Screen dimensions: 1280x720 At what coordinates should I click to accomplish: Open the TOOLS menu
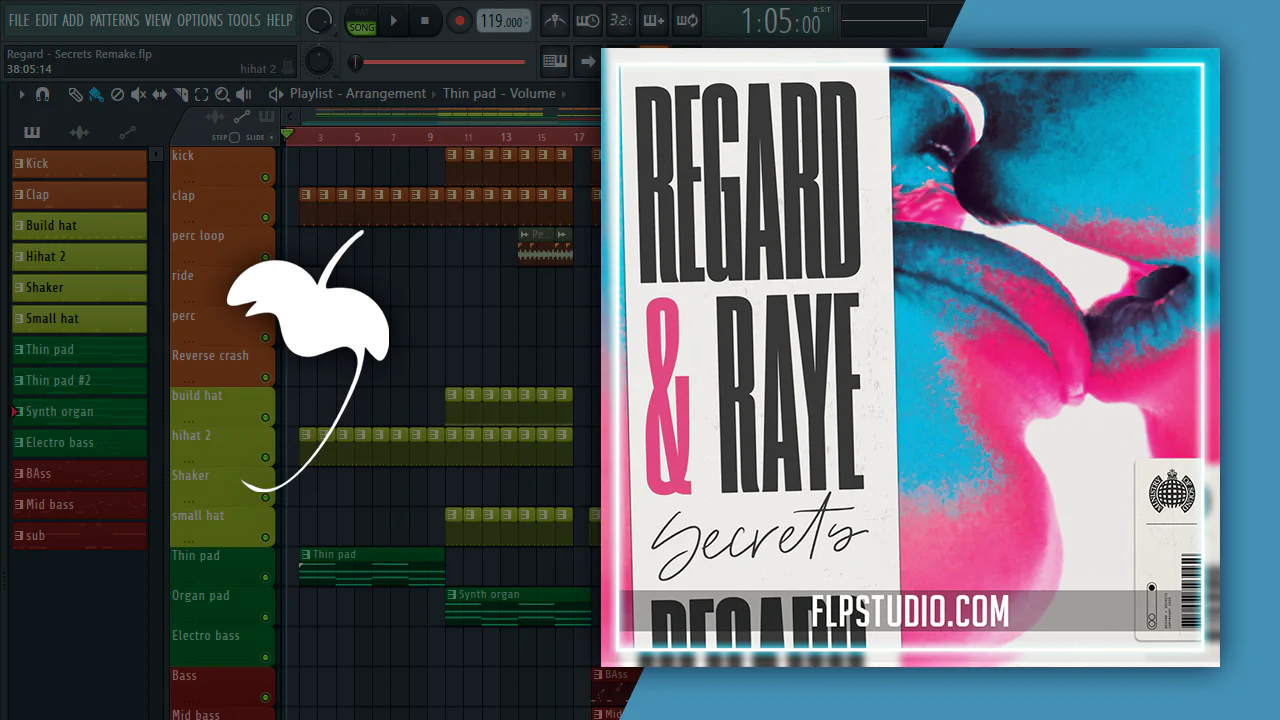(x=244, y=20)
